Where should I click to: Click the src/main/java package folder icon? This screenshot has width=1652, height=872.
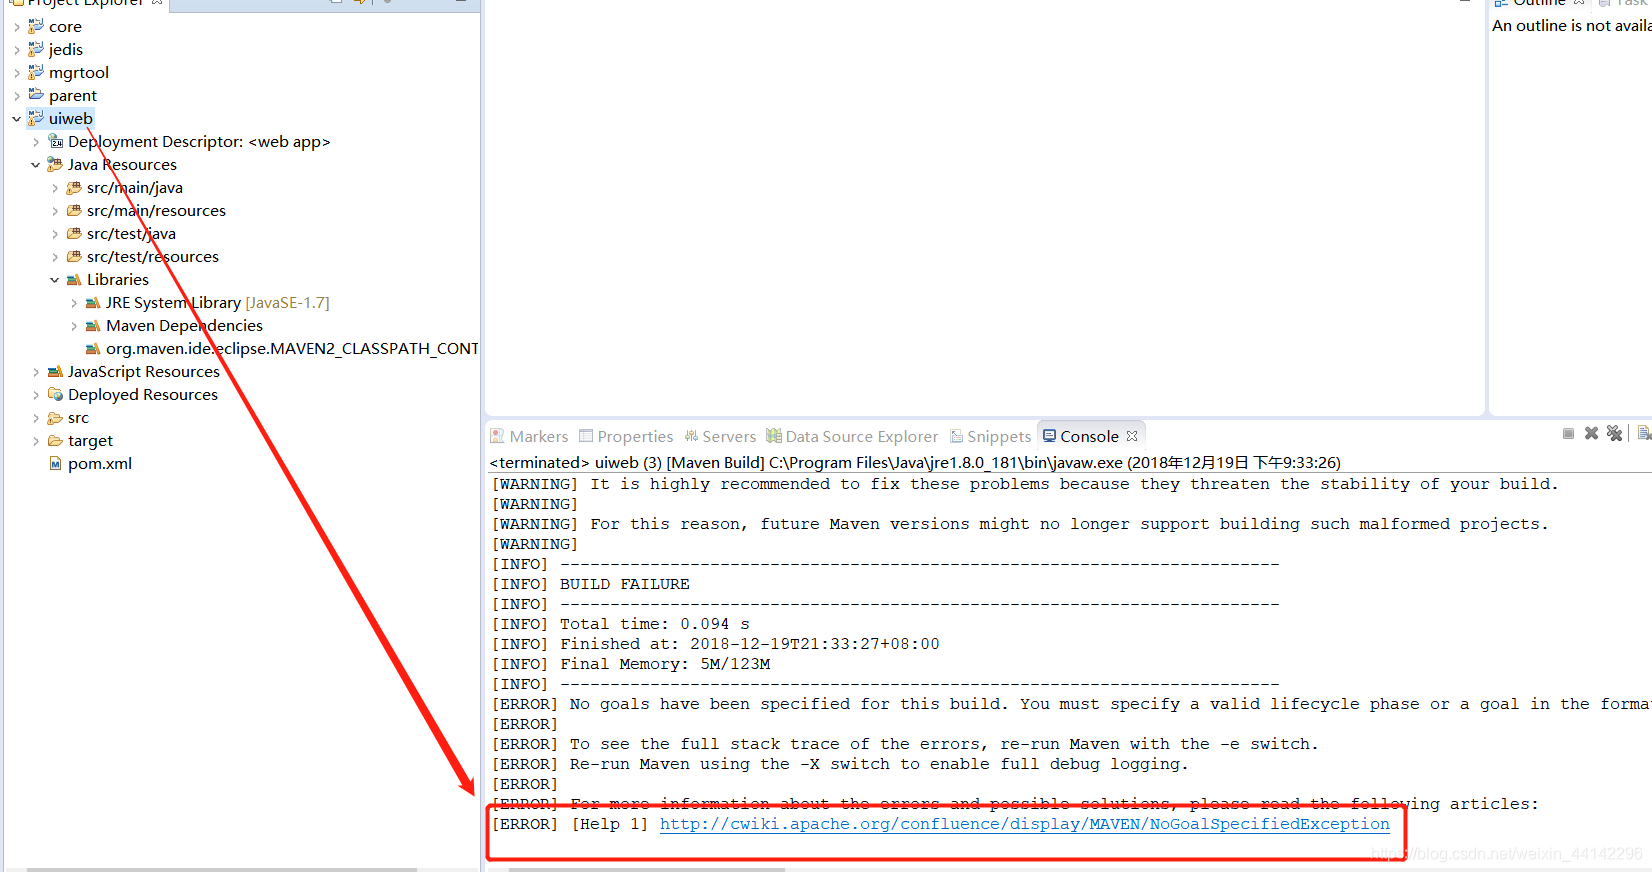[x=74, y=187]
